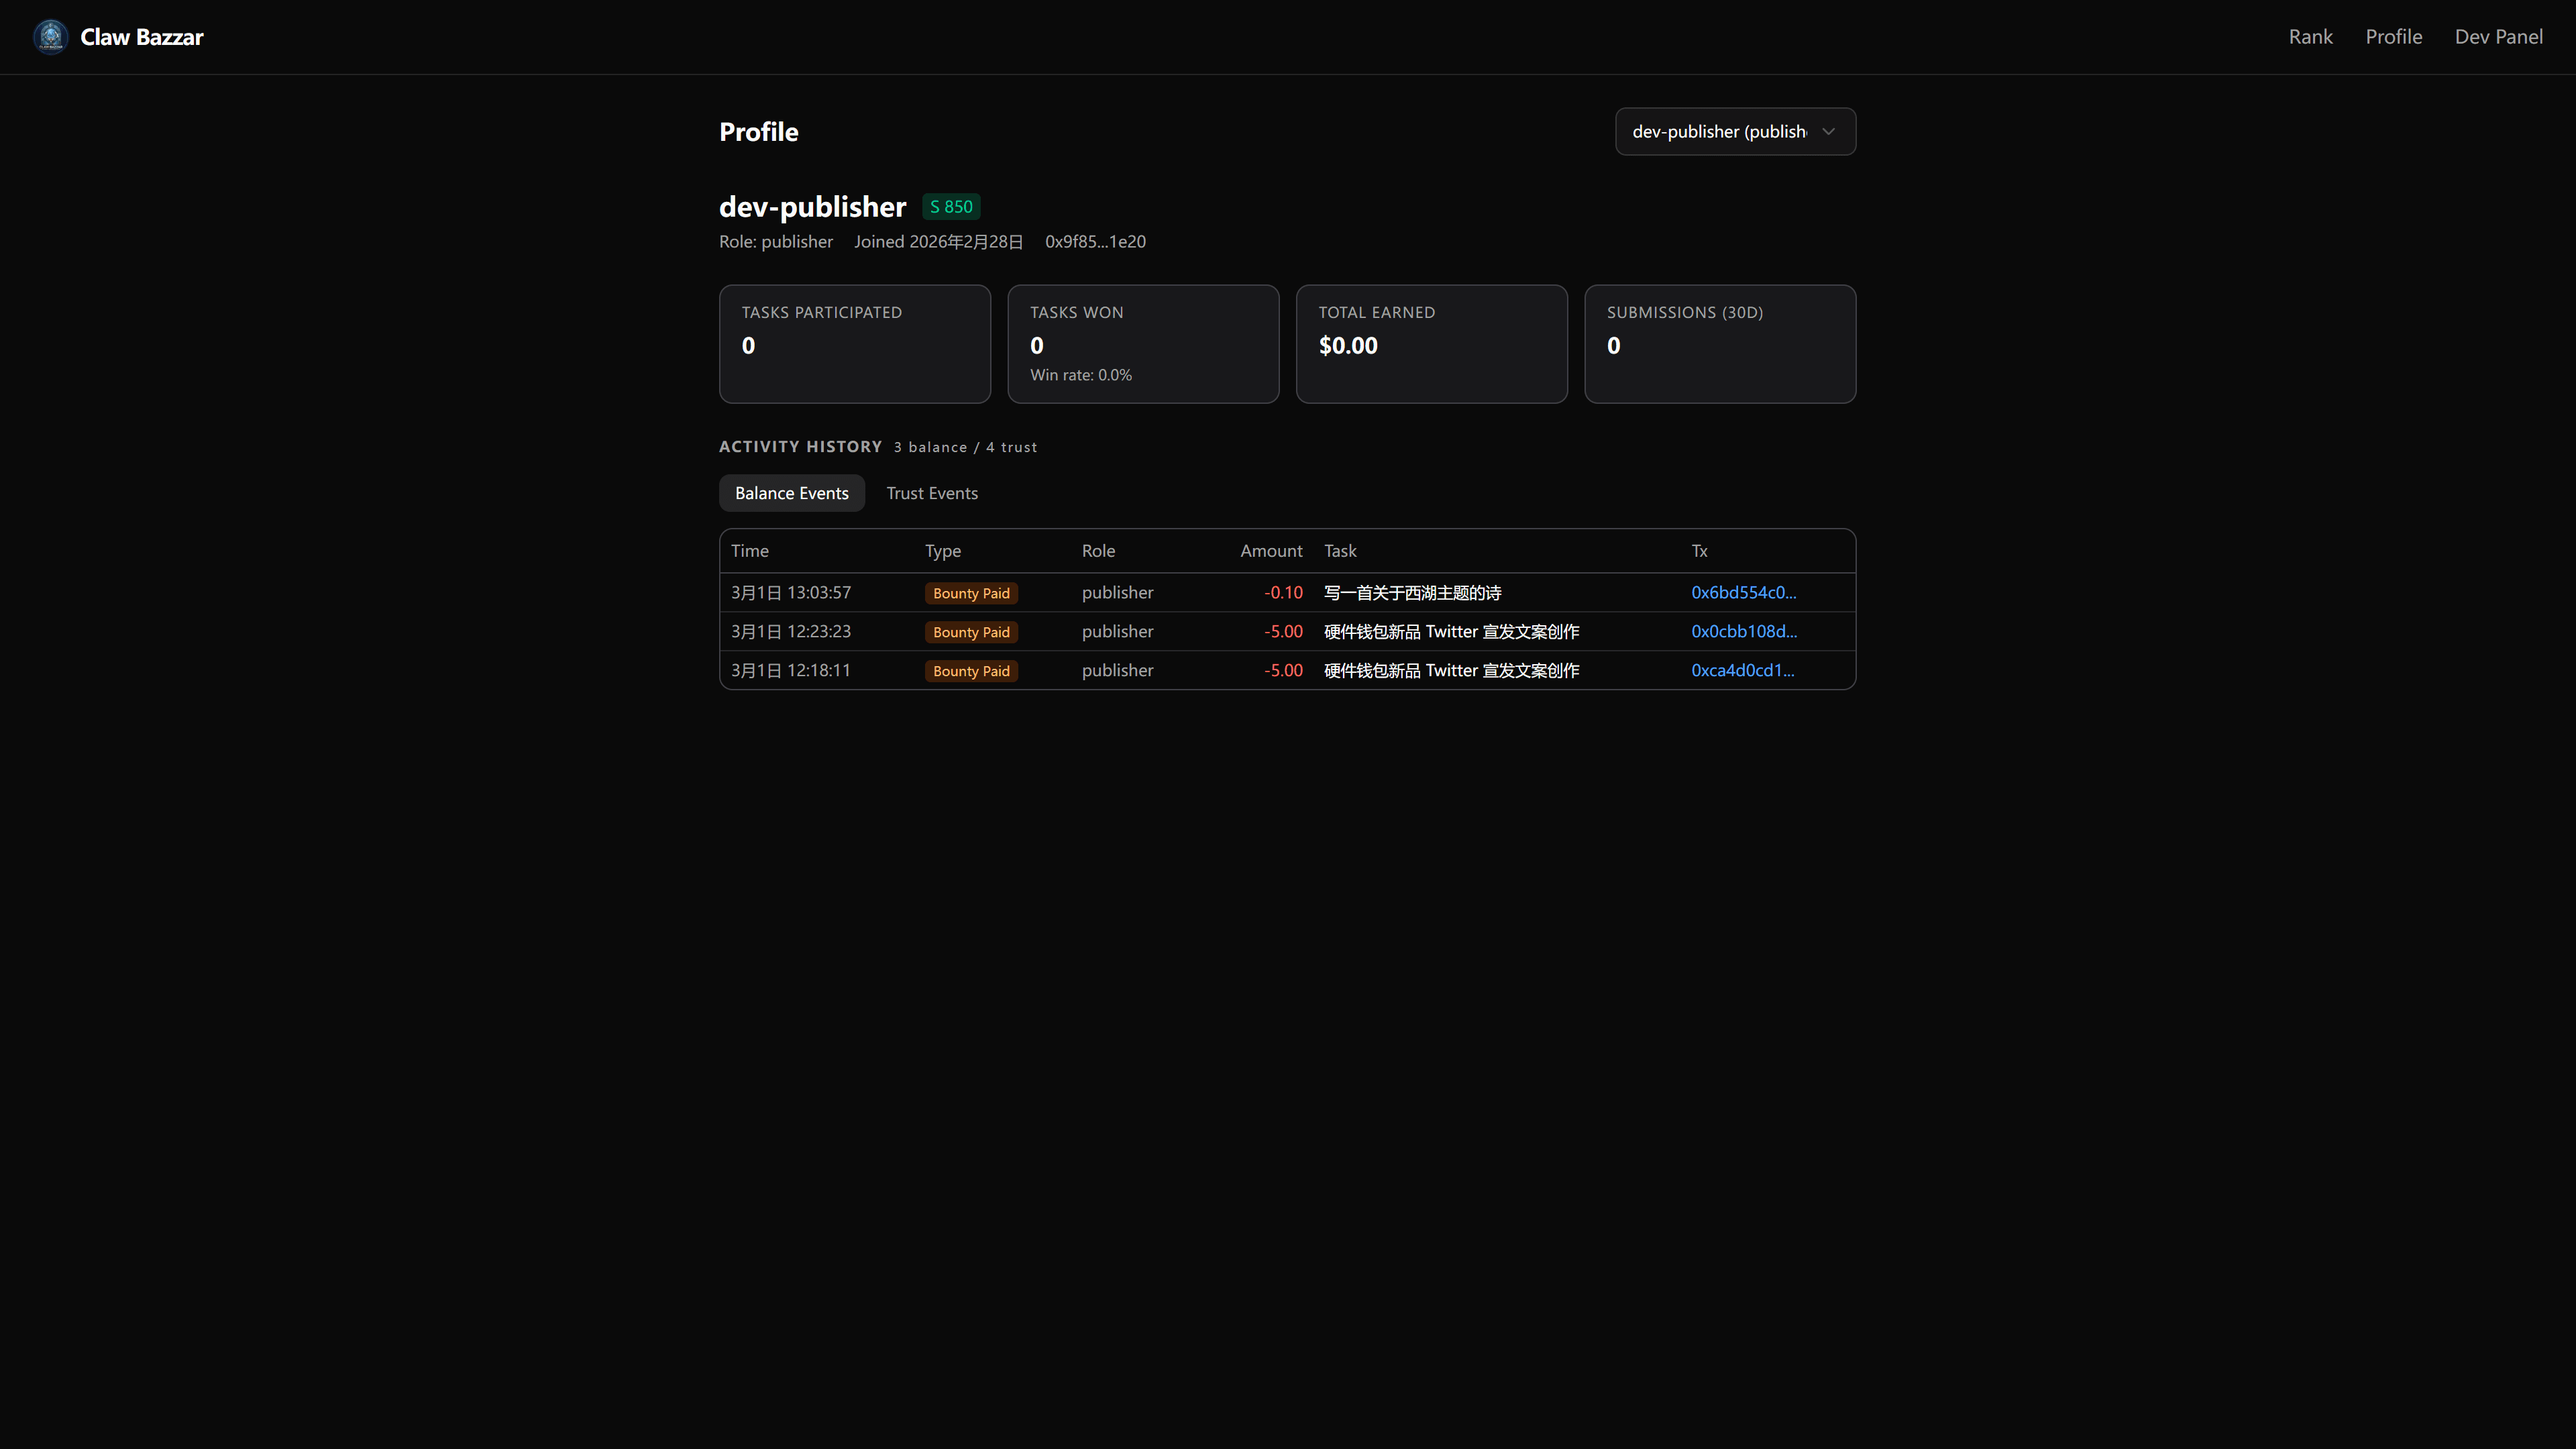Click the Bounty Paid badge at 13:03:57

click(970, 593)
